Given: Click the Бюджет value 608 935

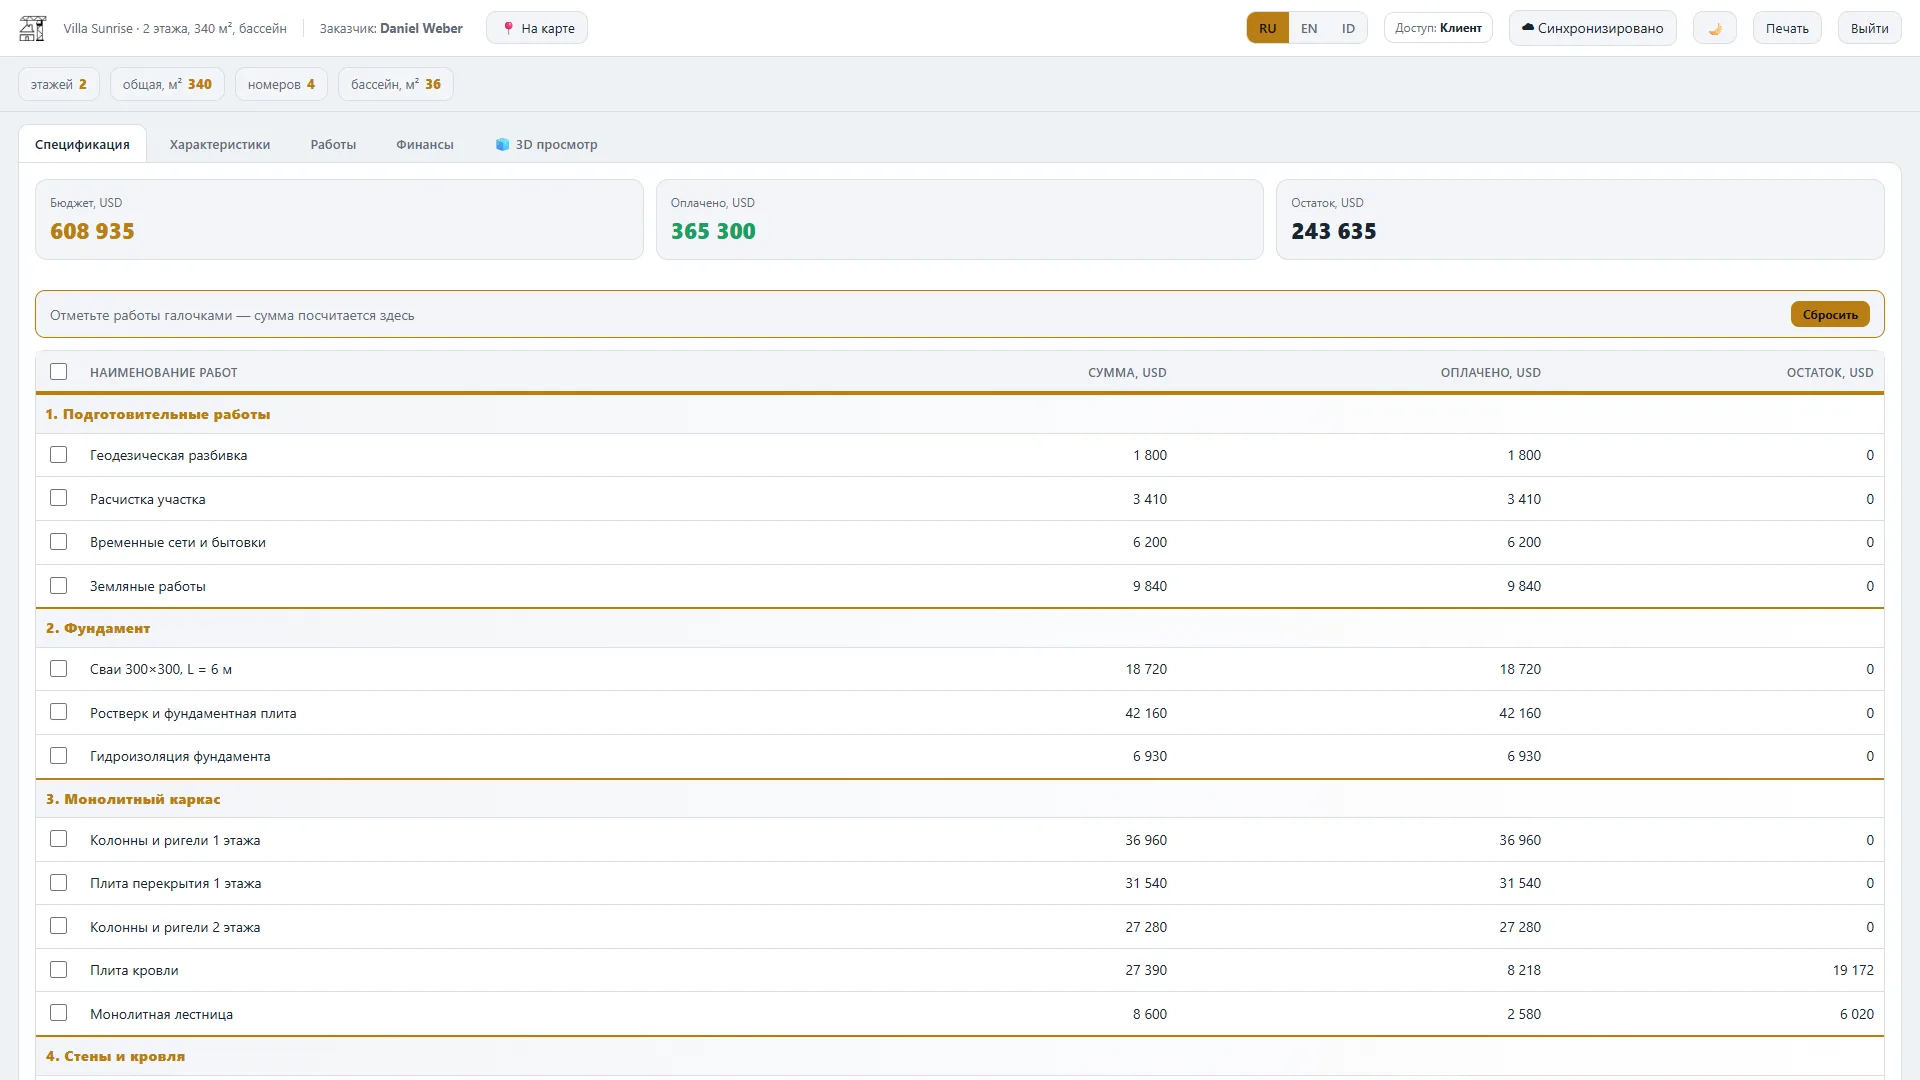Looking at the screenshot, I should coord(92,231).
